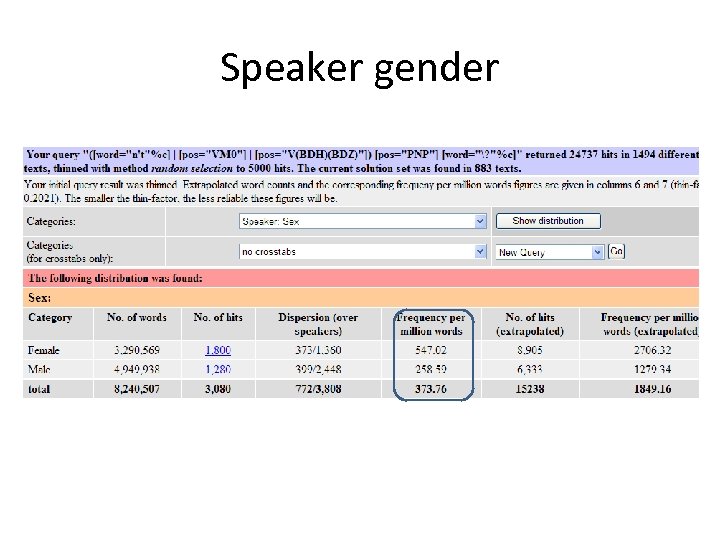
Task: Click the 'No. of words' column header
Action: tap(137, 317)
